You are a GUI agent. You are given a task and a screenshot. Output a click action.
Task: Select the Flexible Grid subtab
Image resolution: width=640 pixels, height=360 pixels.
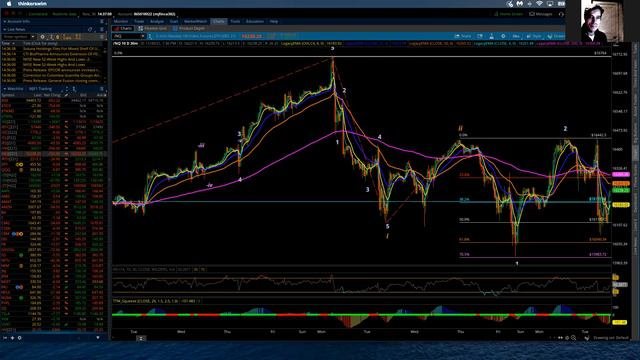tap(153, 29)
